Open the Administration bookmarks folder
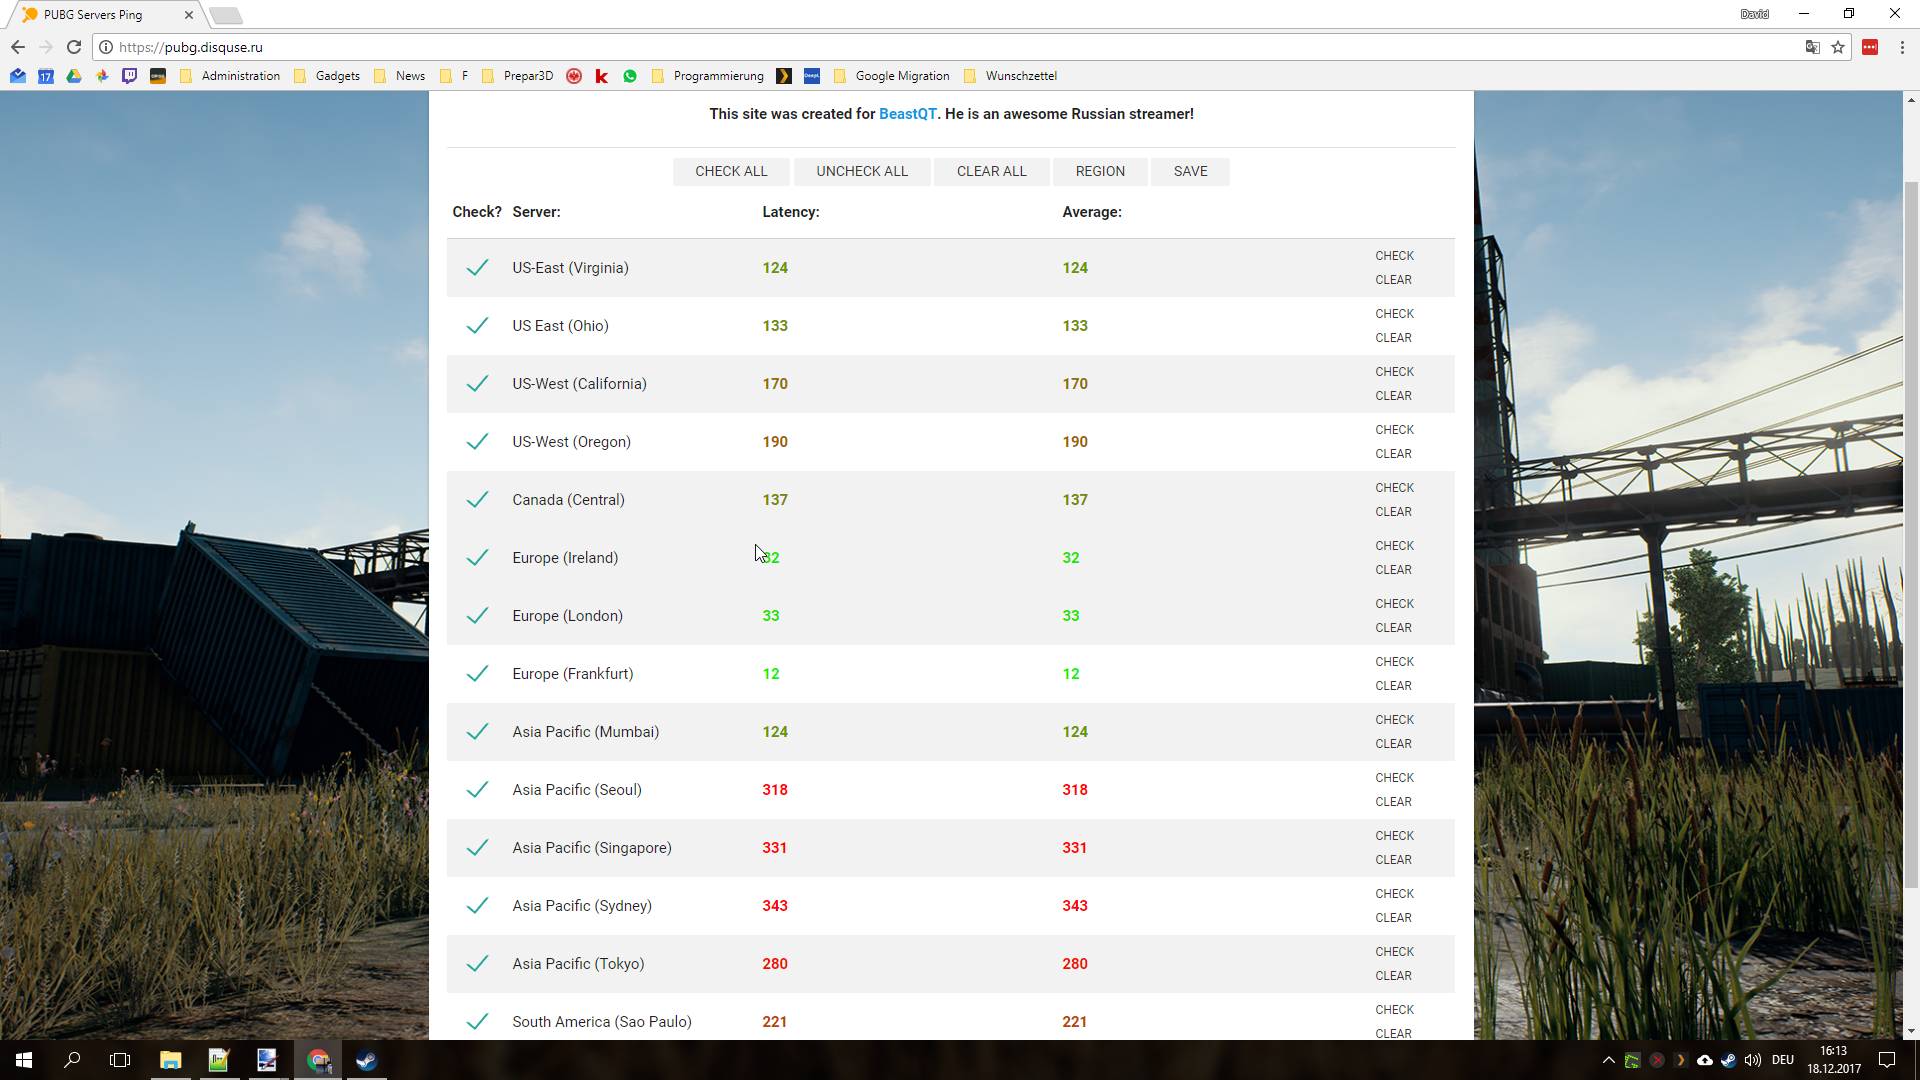Viewport: 1920px width, 1080px height. [x=230, y=76]
